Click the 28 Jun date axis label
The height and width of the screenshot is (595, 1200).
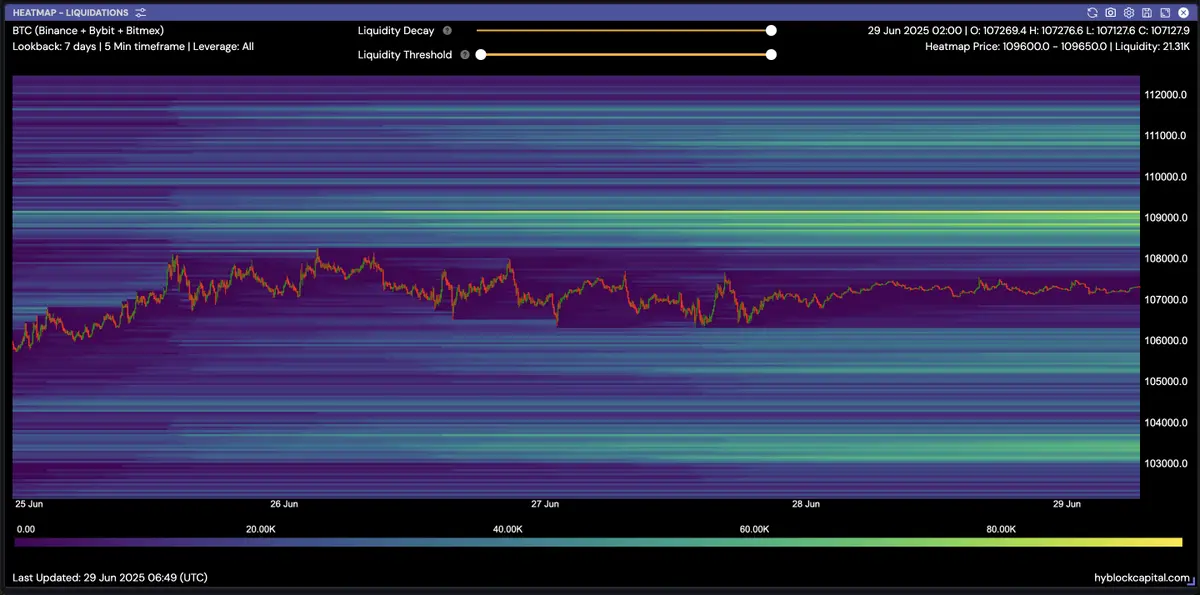pos(807,505)
